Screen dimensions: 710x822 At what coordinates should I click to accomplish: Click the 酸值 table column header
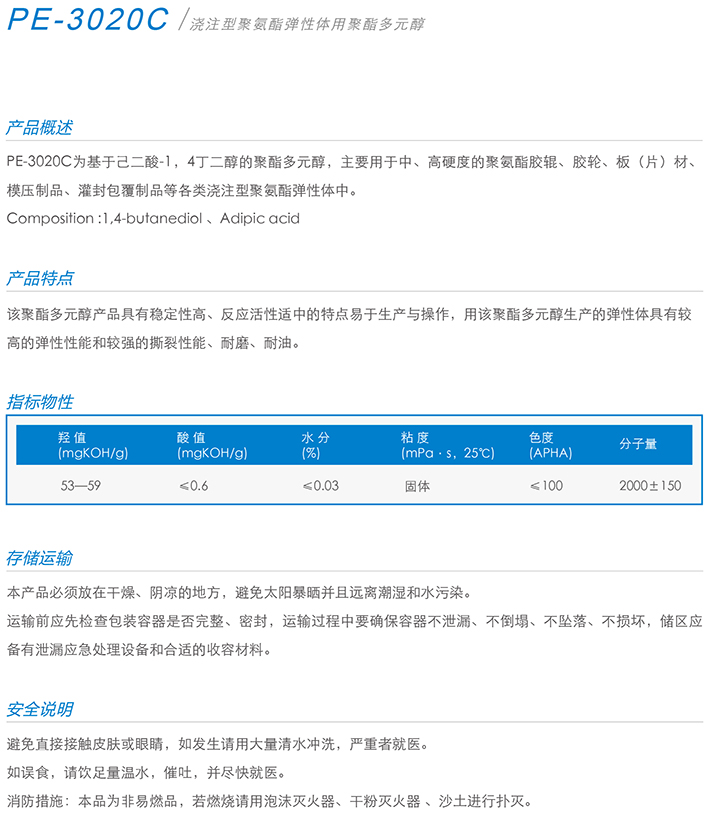pyautogui.click(x=211, y=445)
